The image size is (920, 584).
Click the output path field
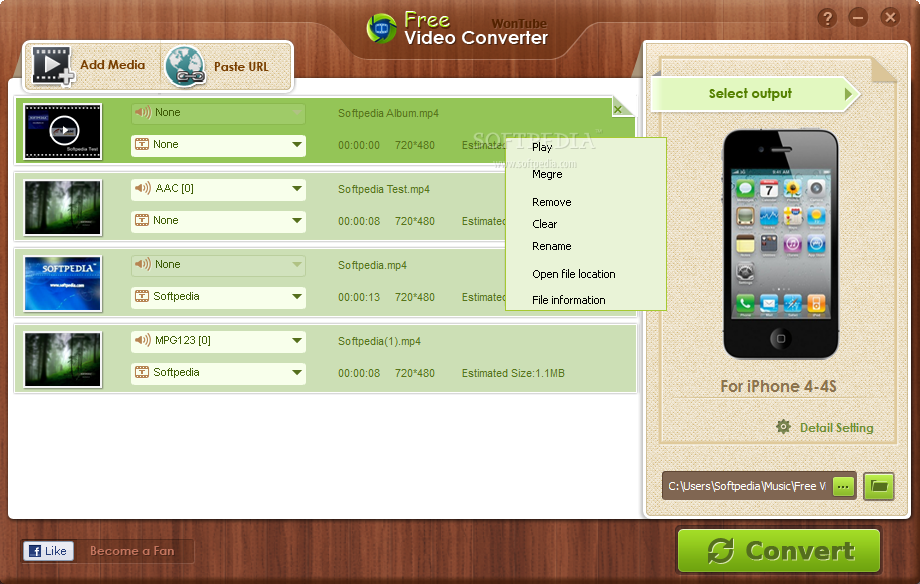point(746,486)
